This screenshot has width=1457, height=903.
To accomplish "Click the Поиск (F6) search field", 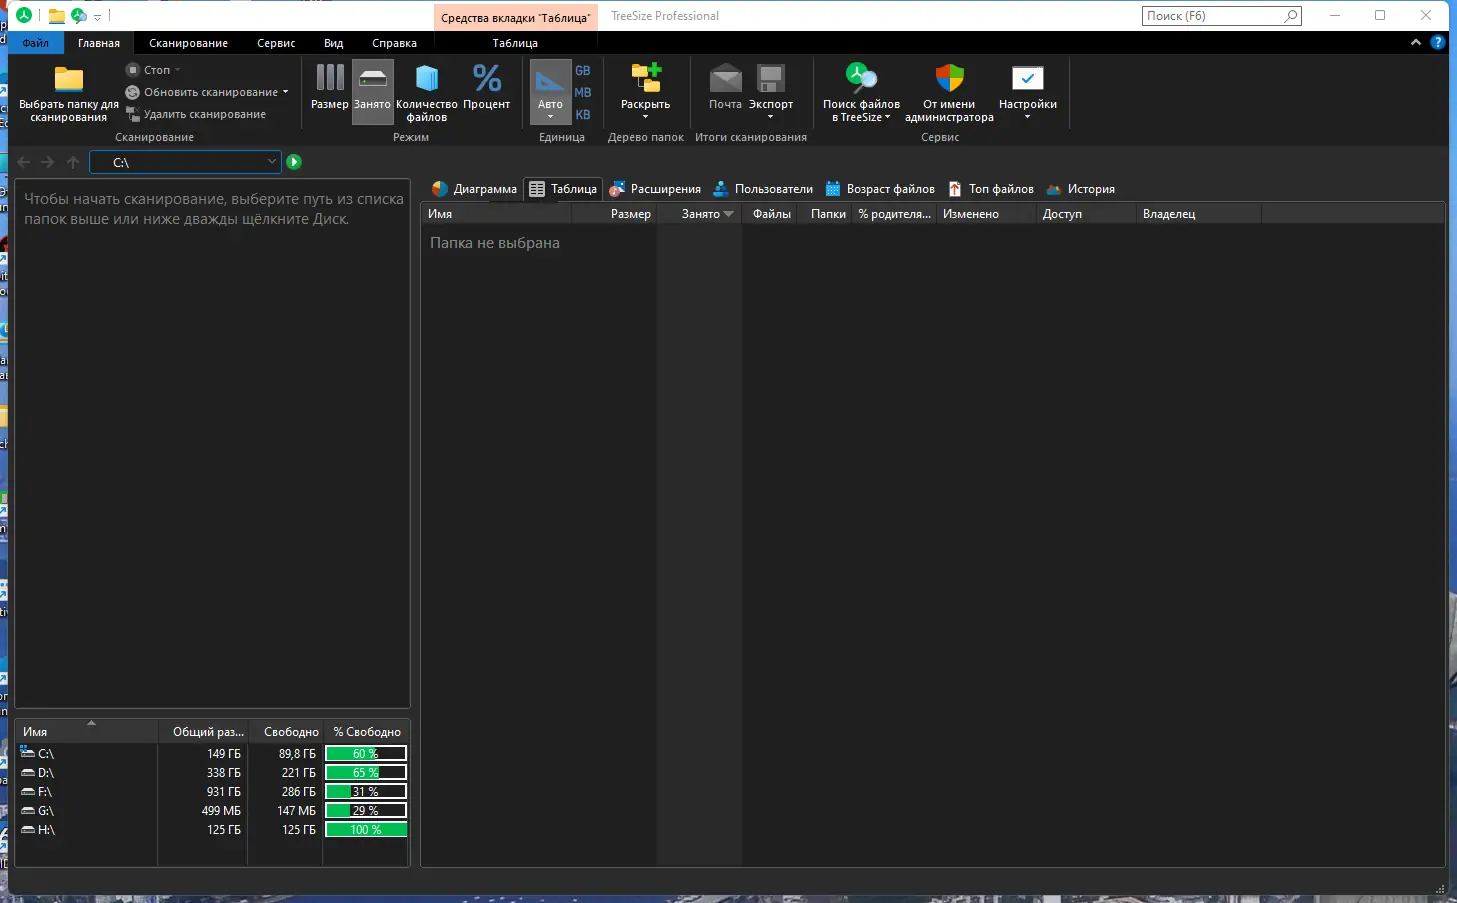I will pos(1221,16).
